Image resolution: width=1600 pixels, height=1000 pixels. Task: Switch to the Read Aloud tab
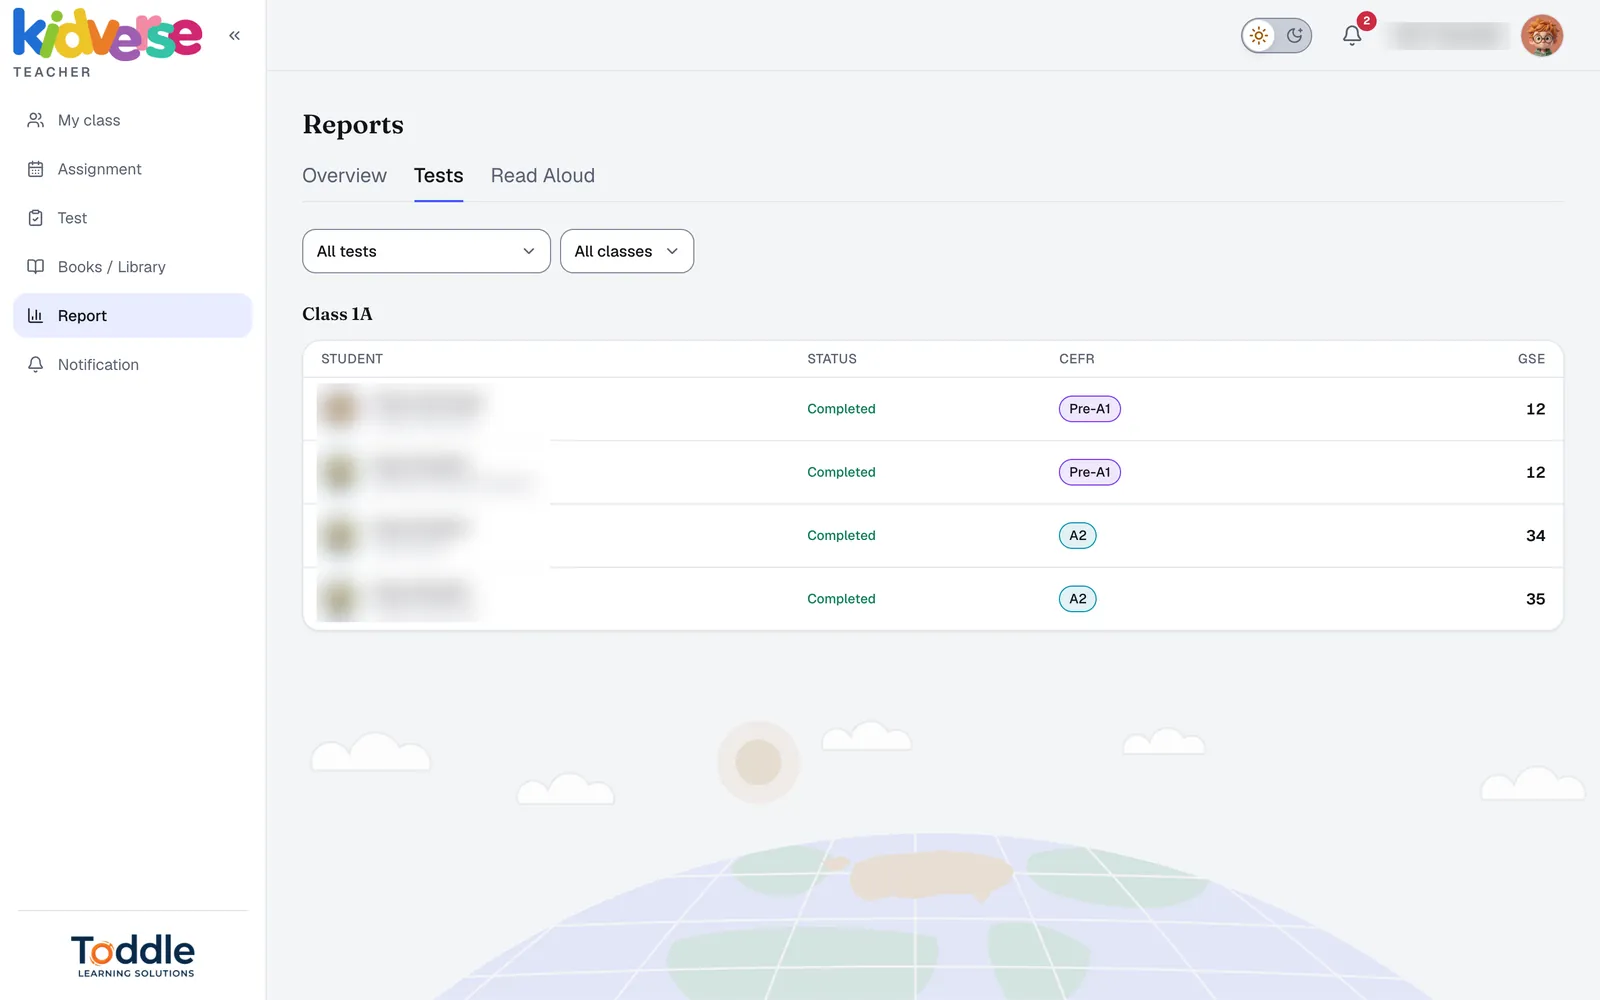542,176
